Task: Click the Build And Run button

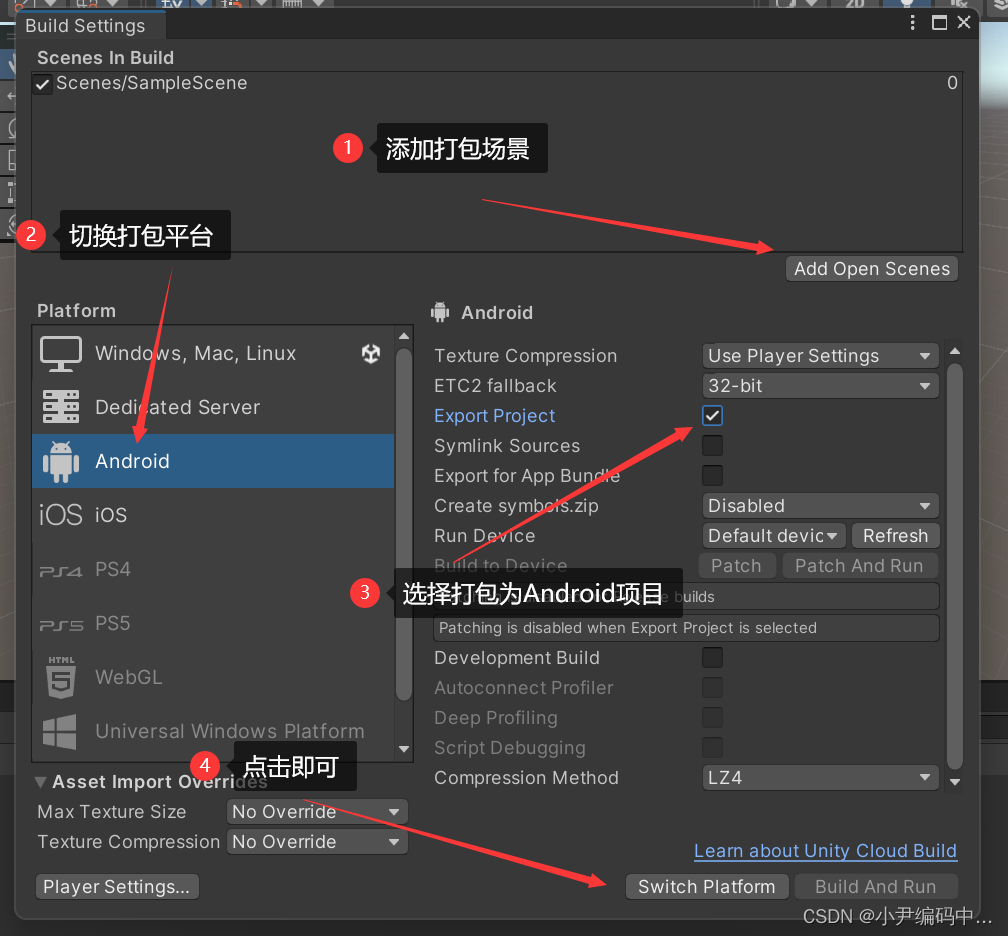Action: (876, 886)
